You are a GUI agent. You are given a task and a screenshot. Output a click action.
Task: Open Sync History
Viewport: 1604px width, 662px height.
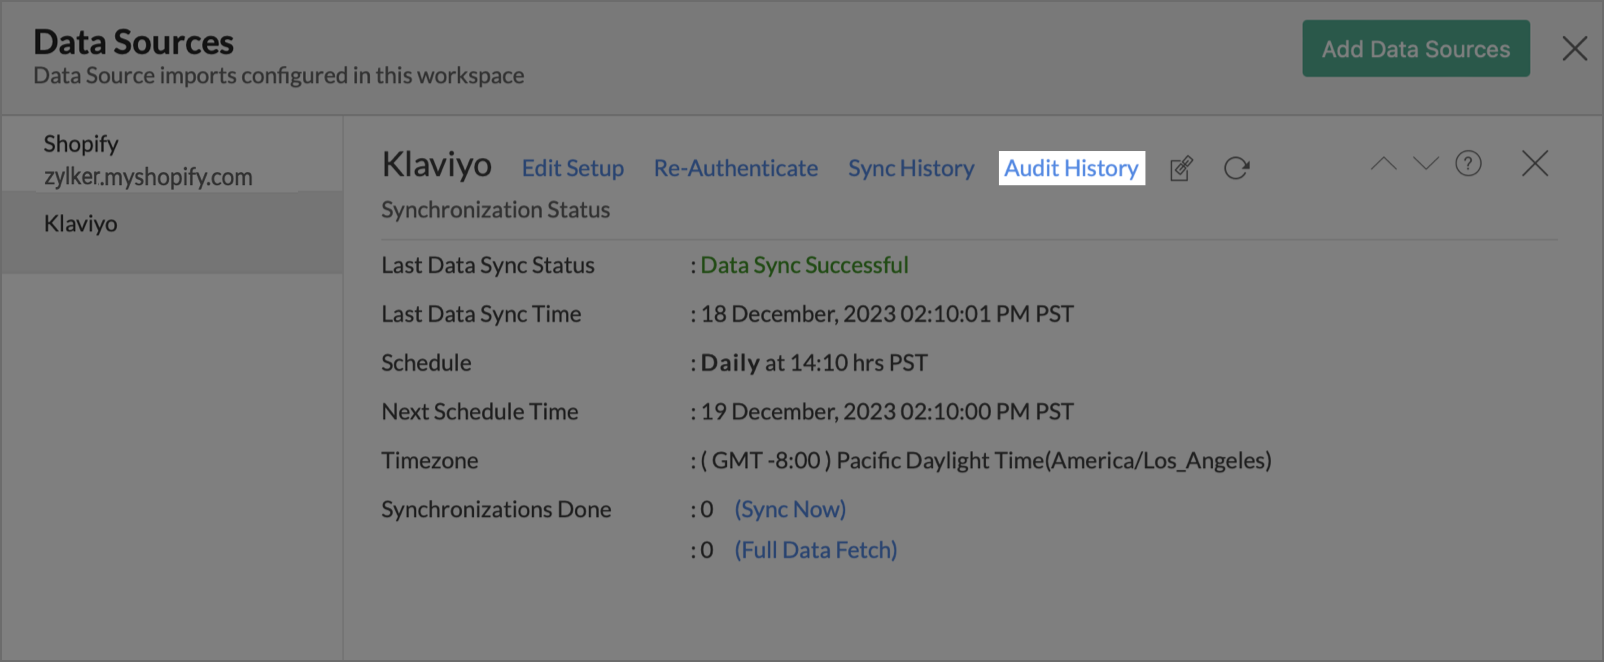(911, 168)
